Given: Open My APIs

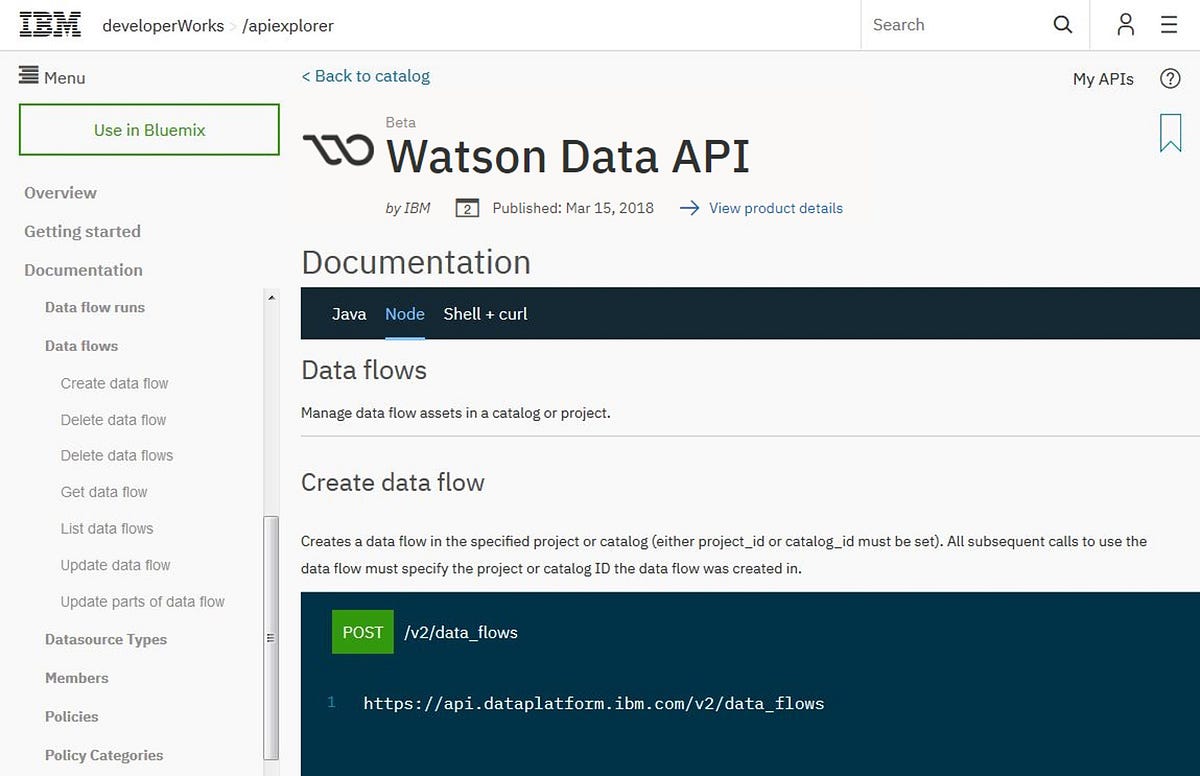Looking at the screenshot, I should pos(1103,78).
